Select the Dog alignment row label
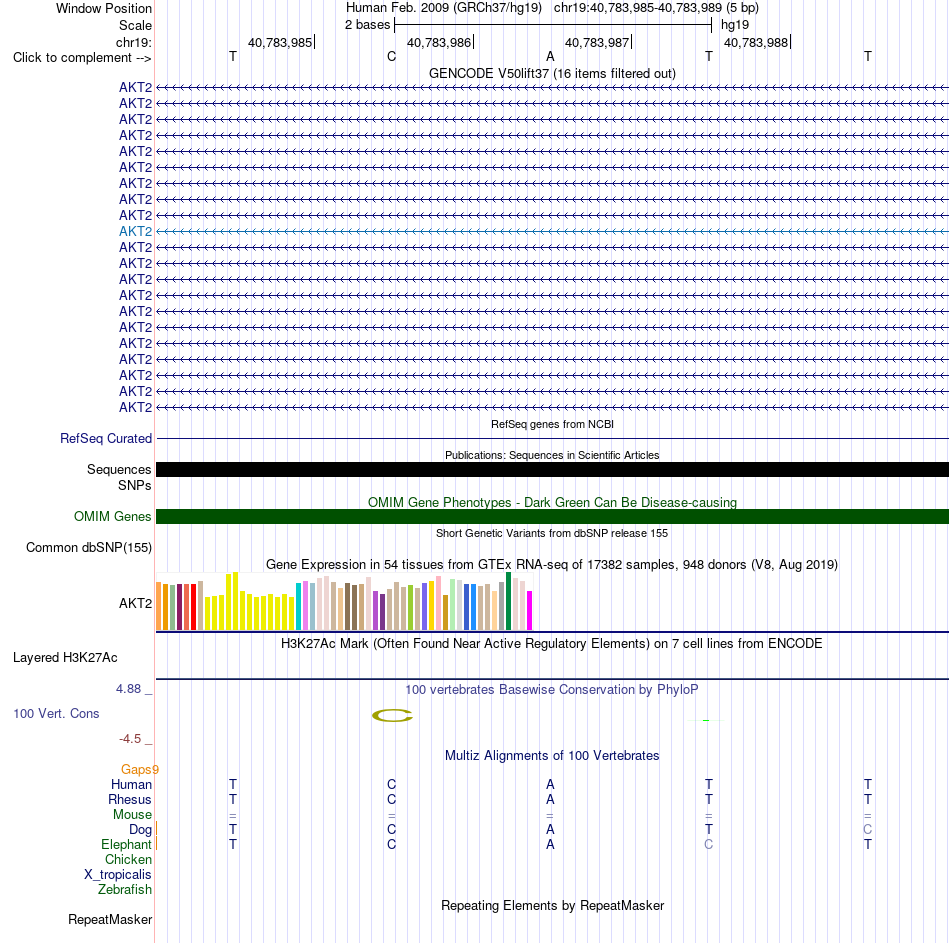The width and height of the screenshot is (950, 943). pos(140,830)
